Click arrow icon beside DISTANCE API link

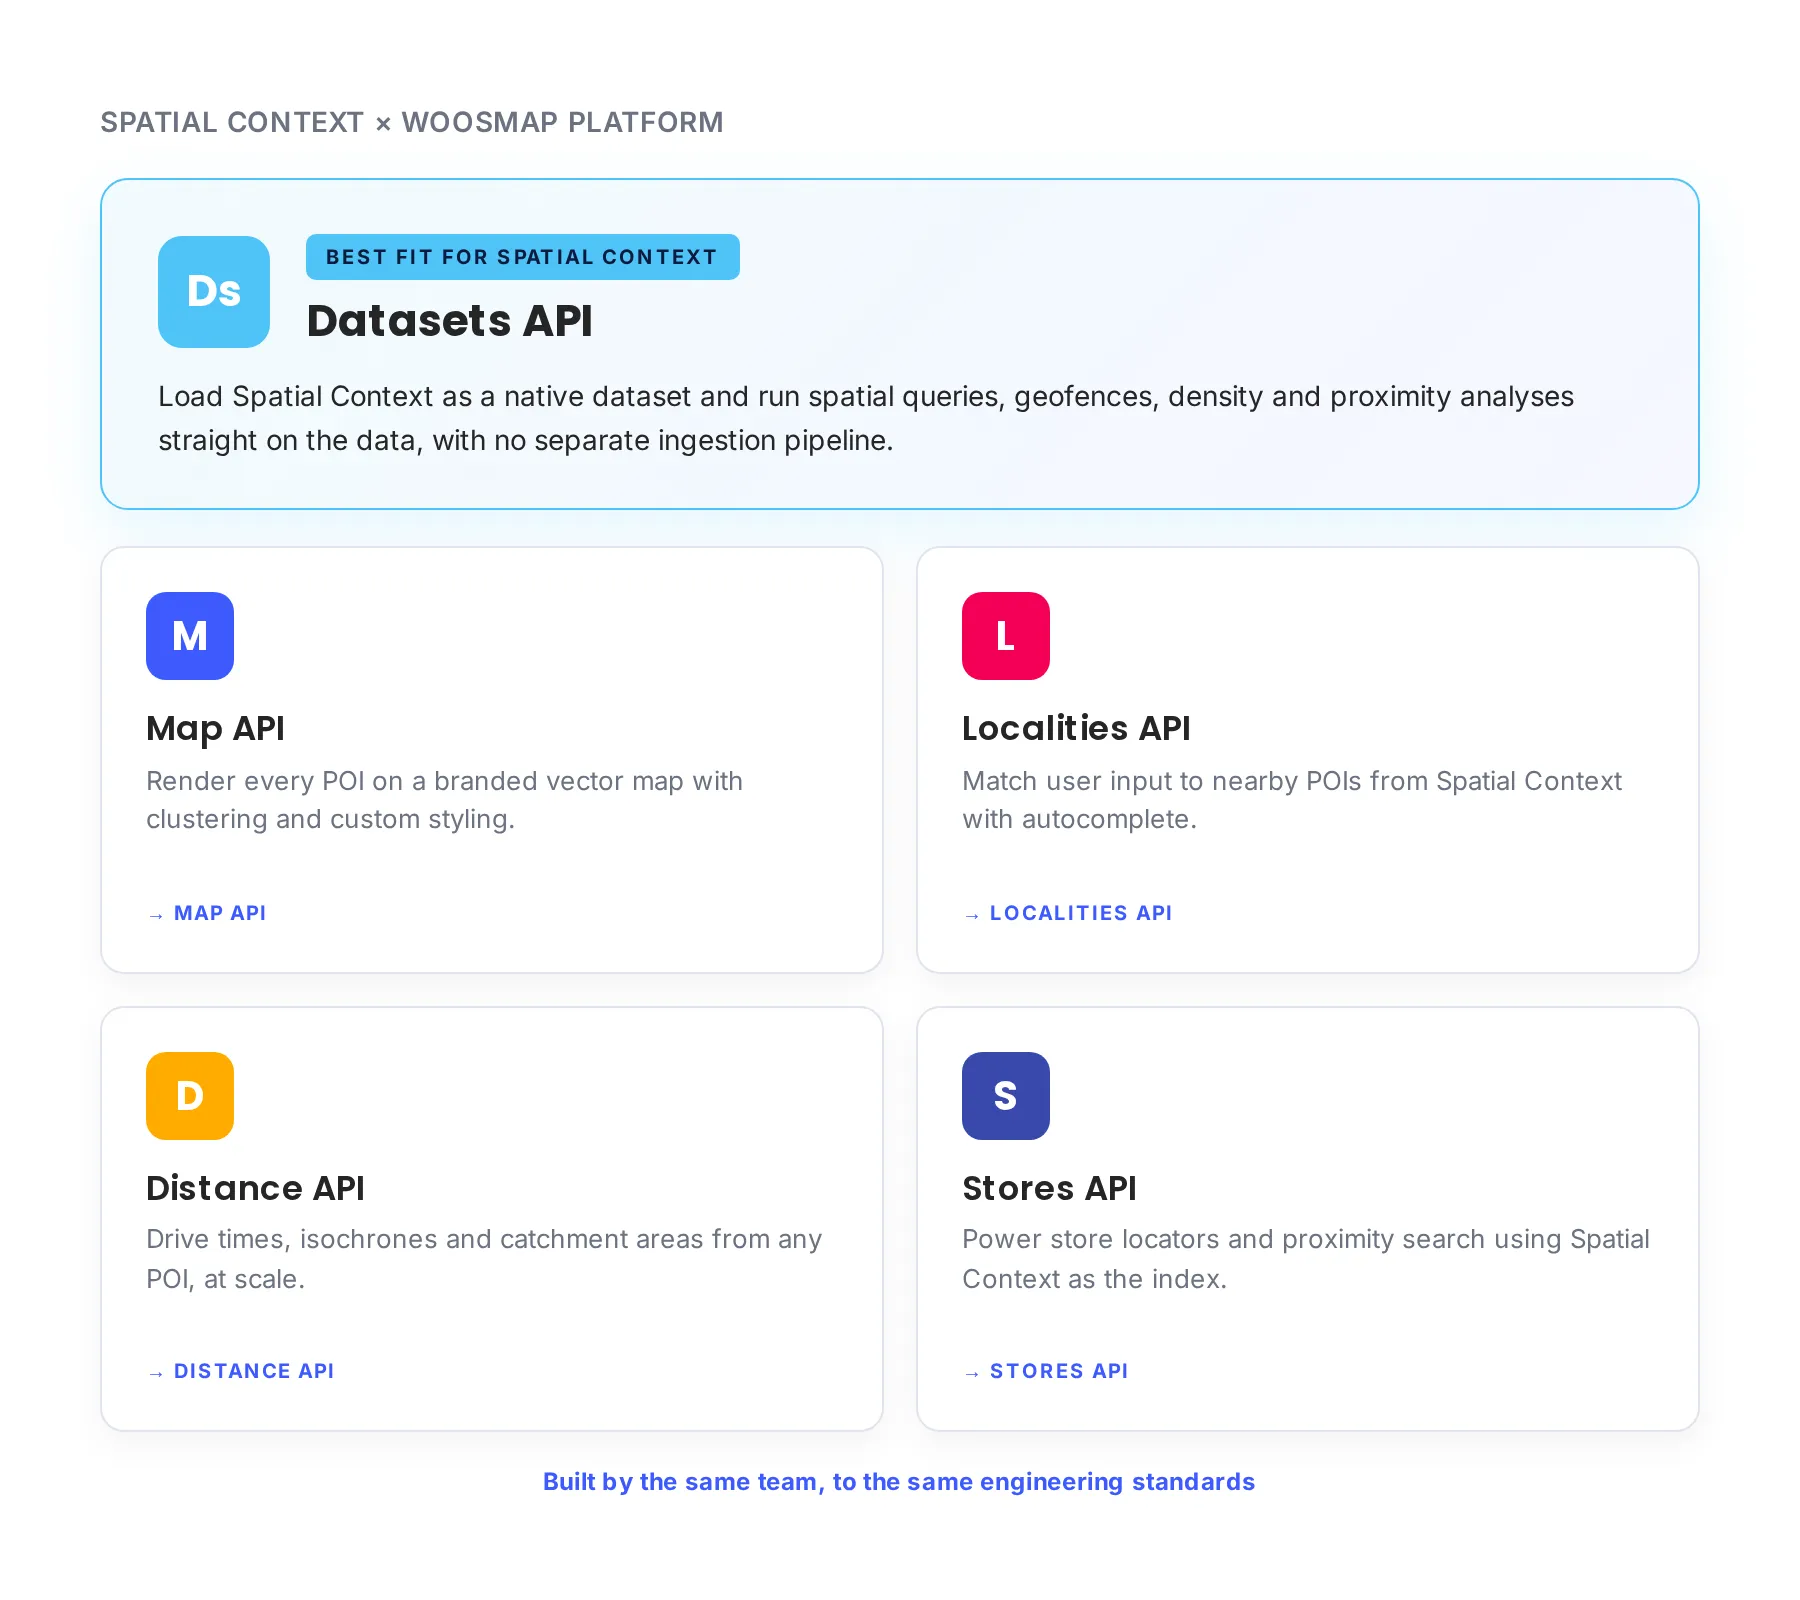click(156, 1373)
